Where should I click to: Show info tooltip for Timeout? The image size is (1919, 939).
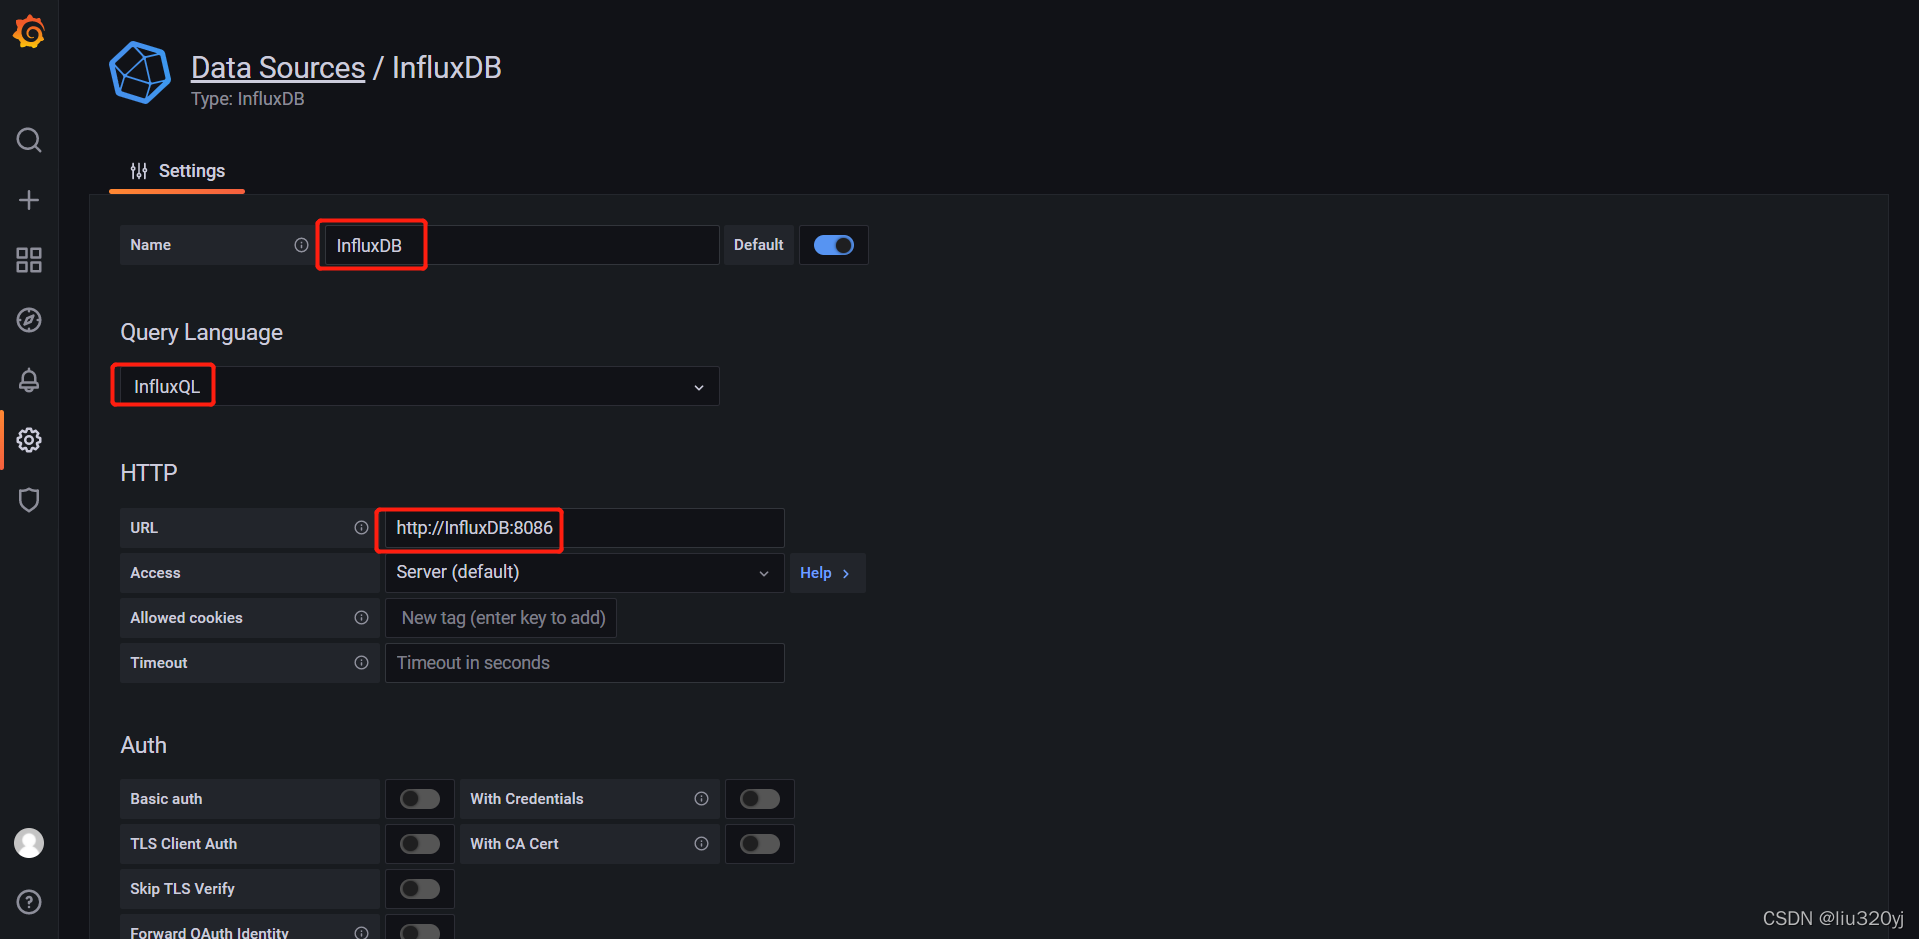tap(361, 663)
